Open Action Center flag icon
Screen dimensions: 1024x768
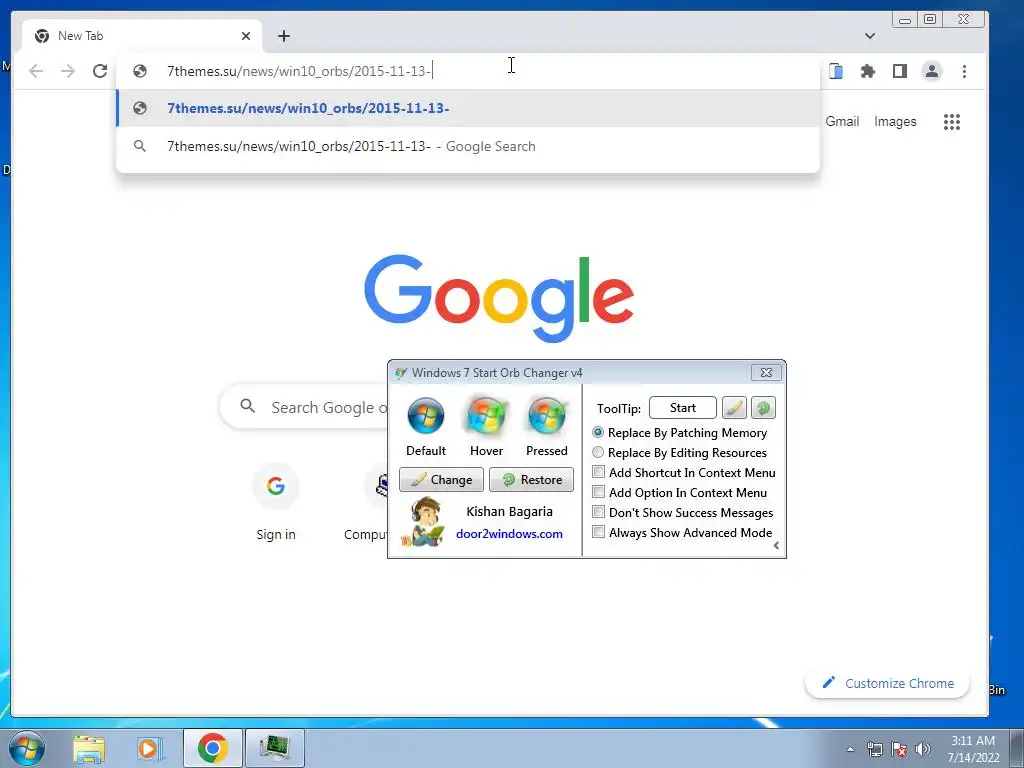point(899,749)
